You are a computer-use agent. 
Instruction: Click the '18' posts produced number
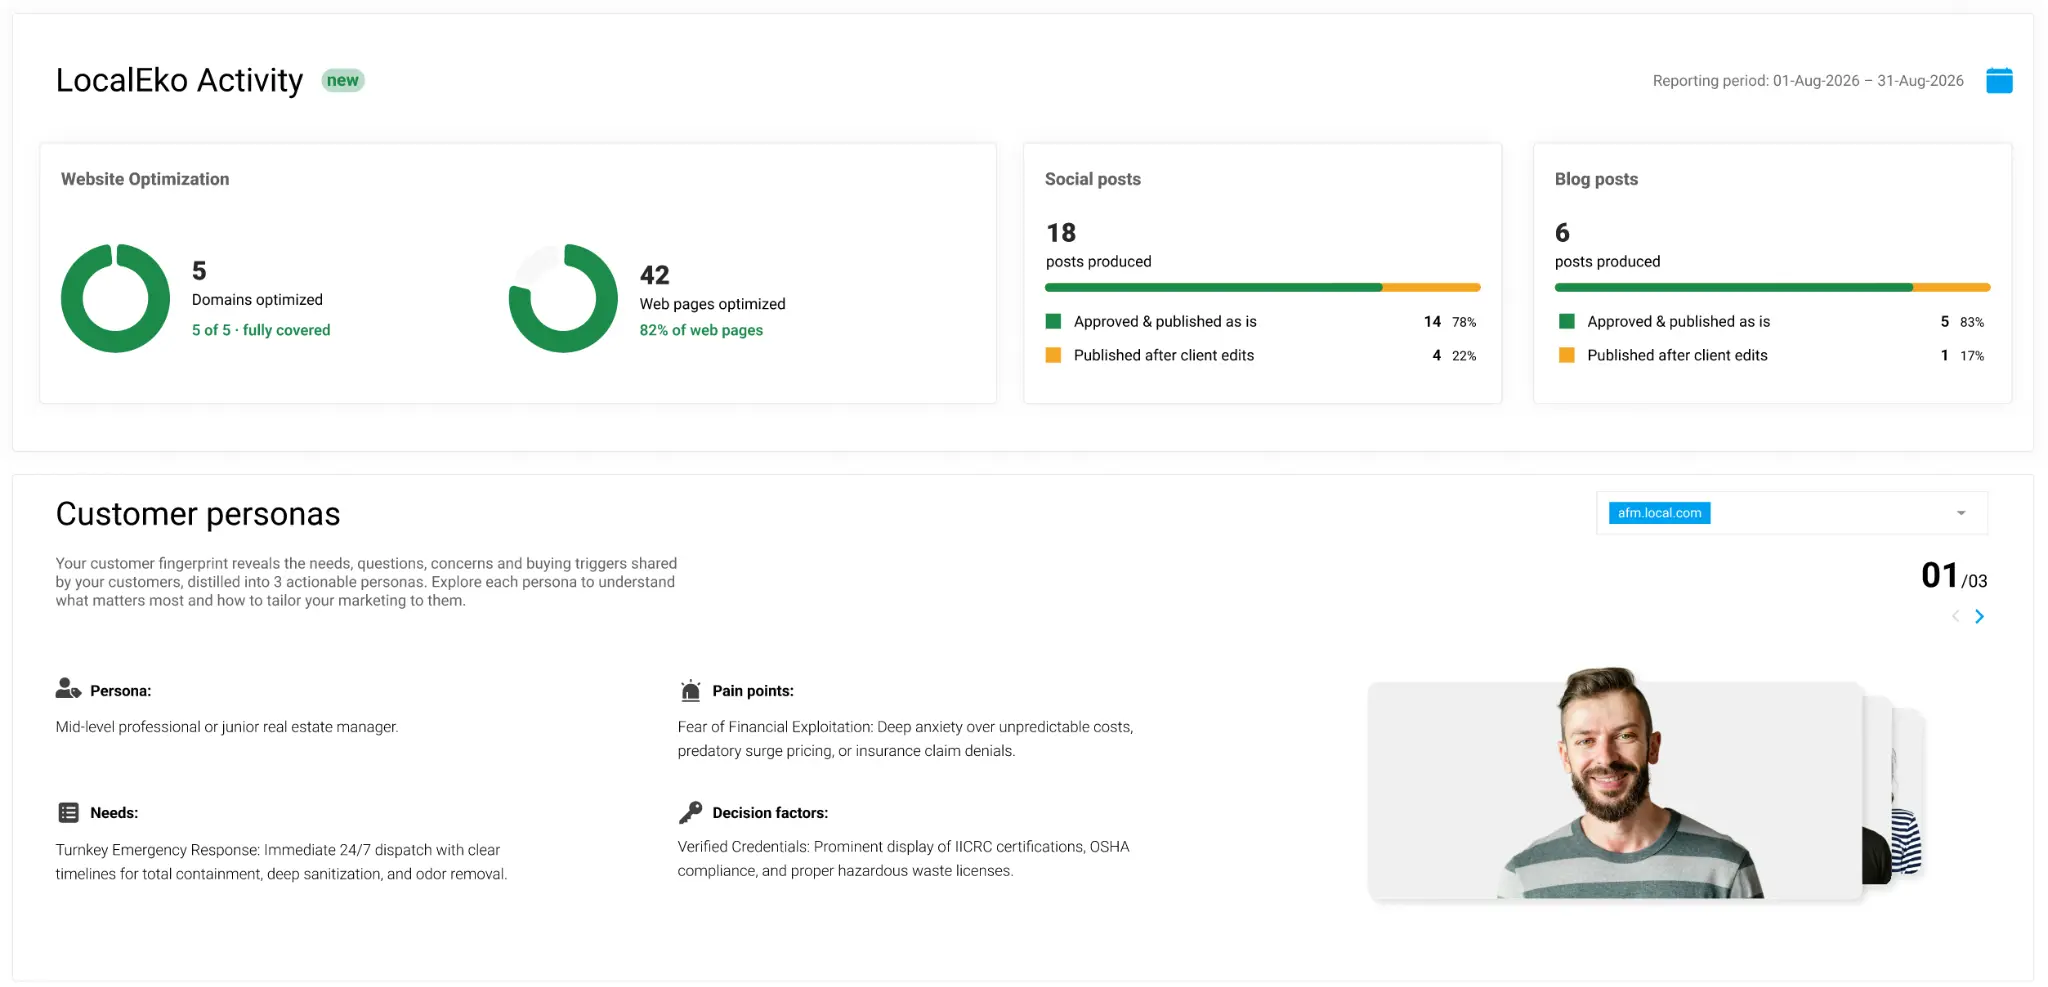(x=1061, y=233)
